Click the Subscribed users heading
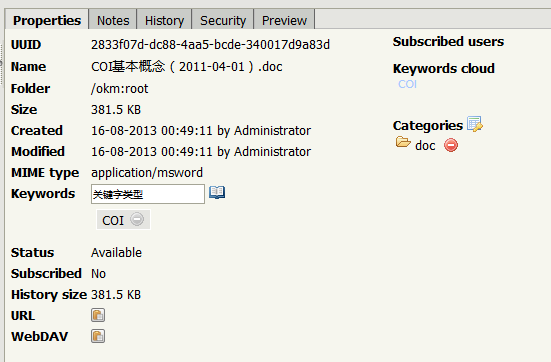Screen dimensions: 551x362 point(448,41)
